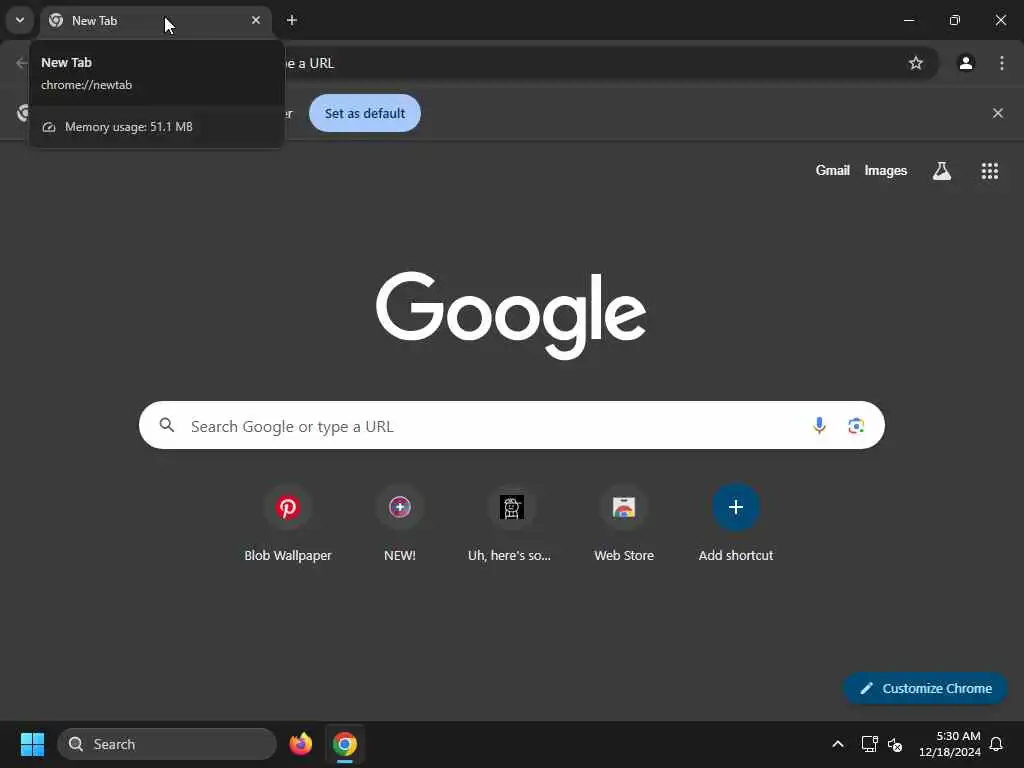
Task: Open the tab search dropdown arrow
Action: pyautogui.click(x=20, y=20)
